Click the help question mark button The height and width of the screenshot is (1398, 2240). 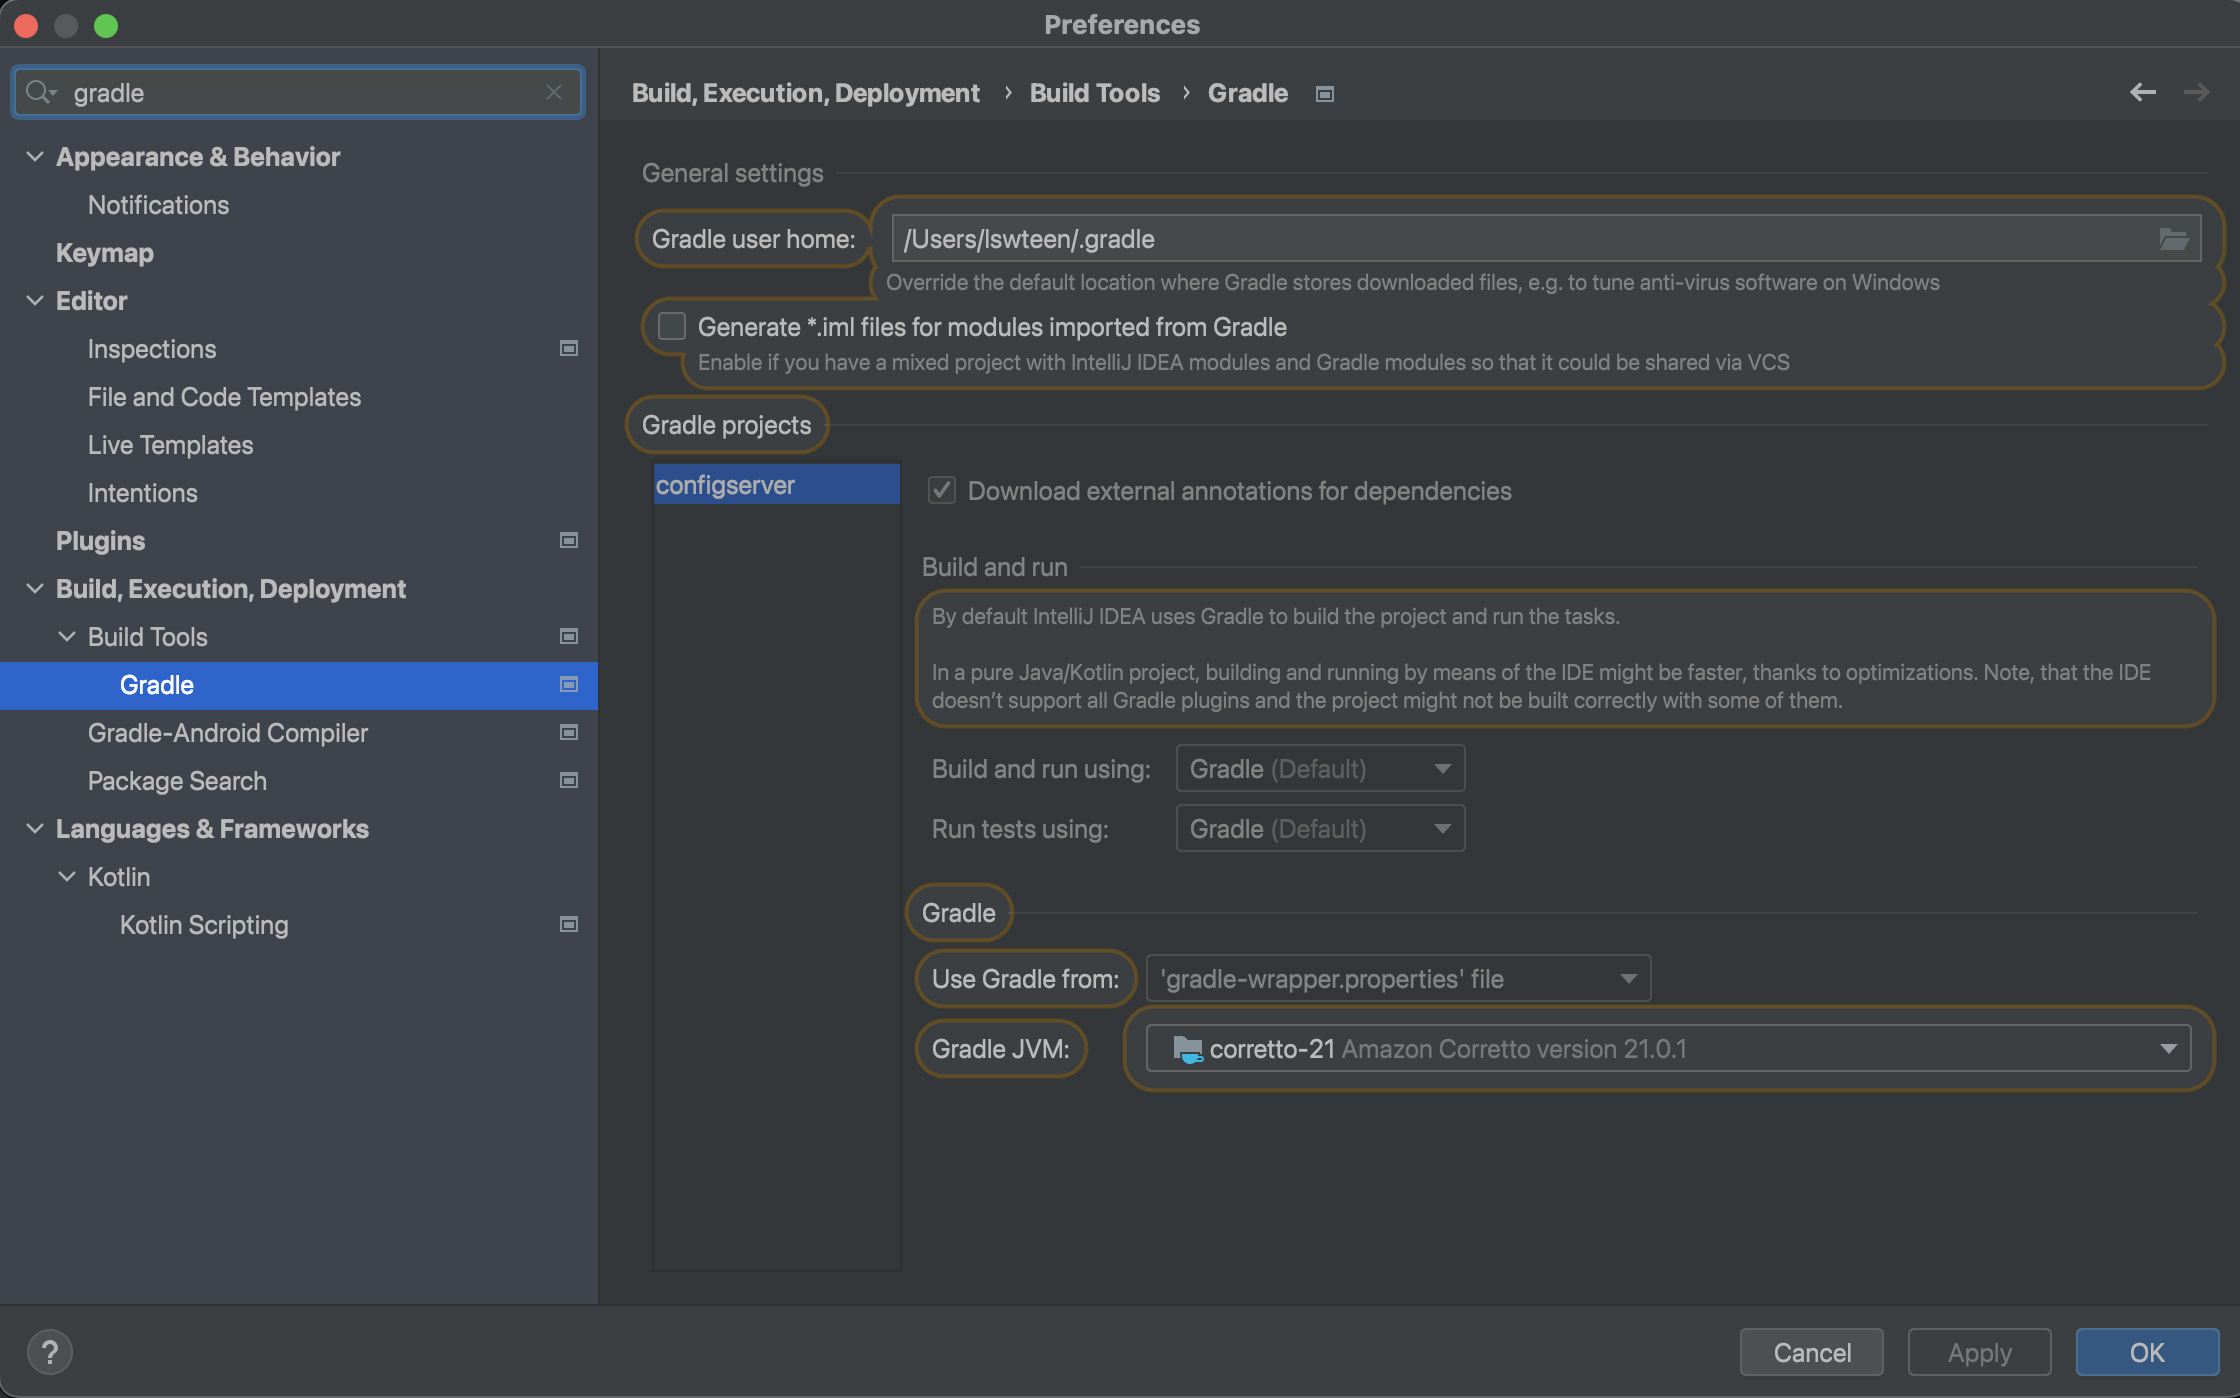(49, 1352)
